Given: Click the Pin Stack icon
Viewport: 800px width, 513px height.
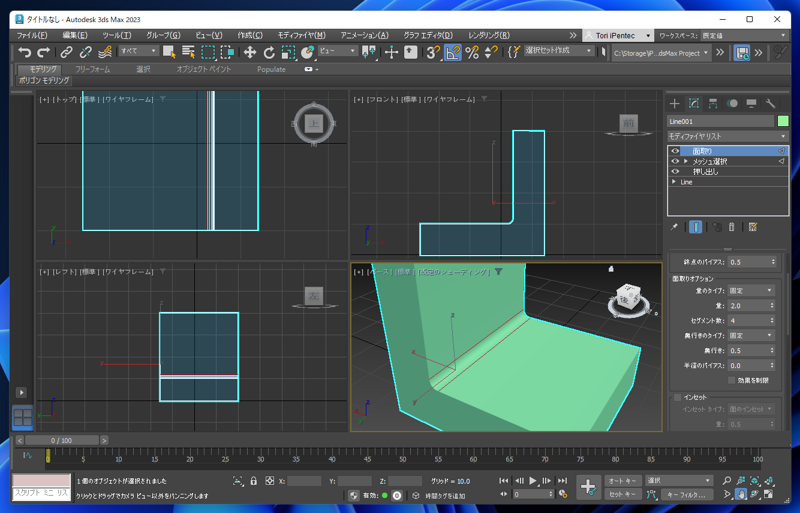Looking at the screenshot, I should [x=674, y=227].
